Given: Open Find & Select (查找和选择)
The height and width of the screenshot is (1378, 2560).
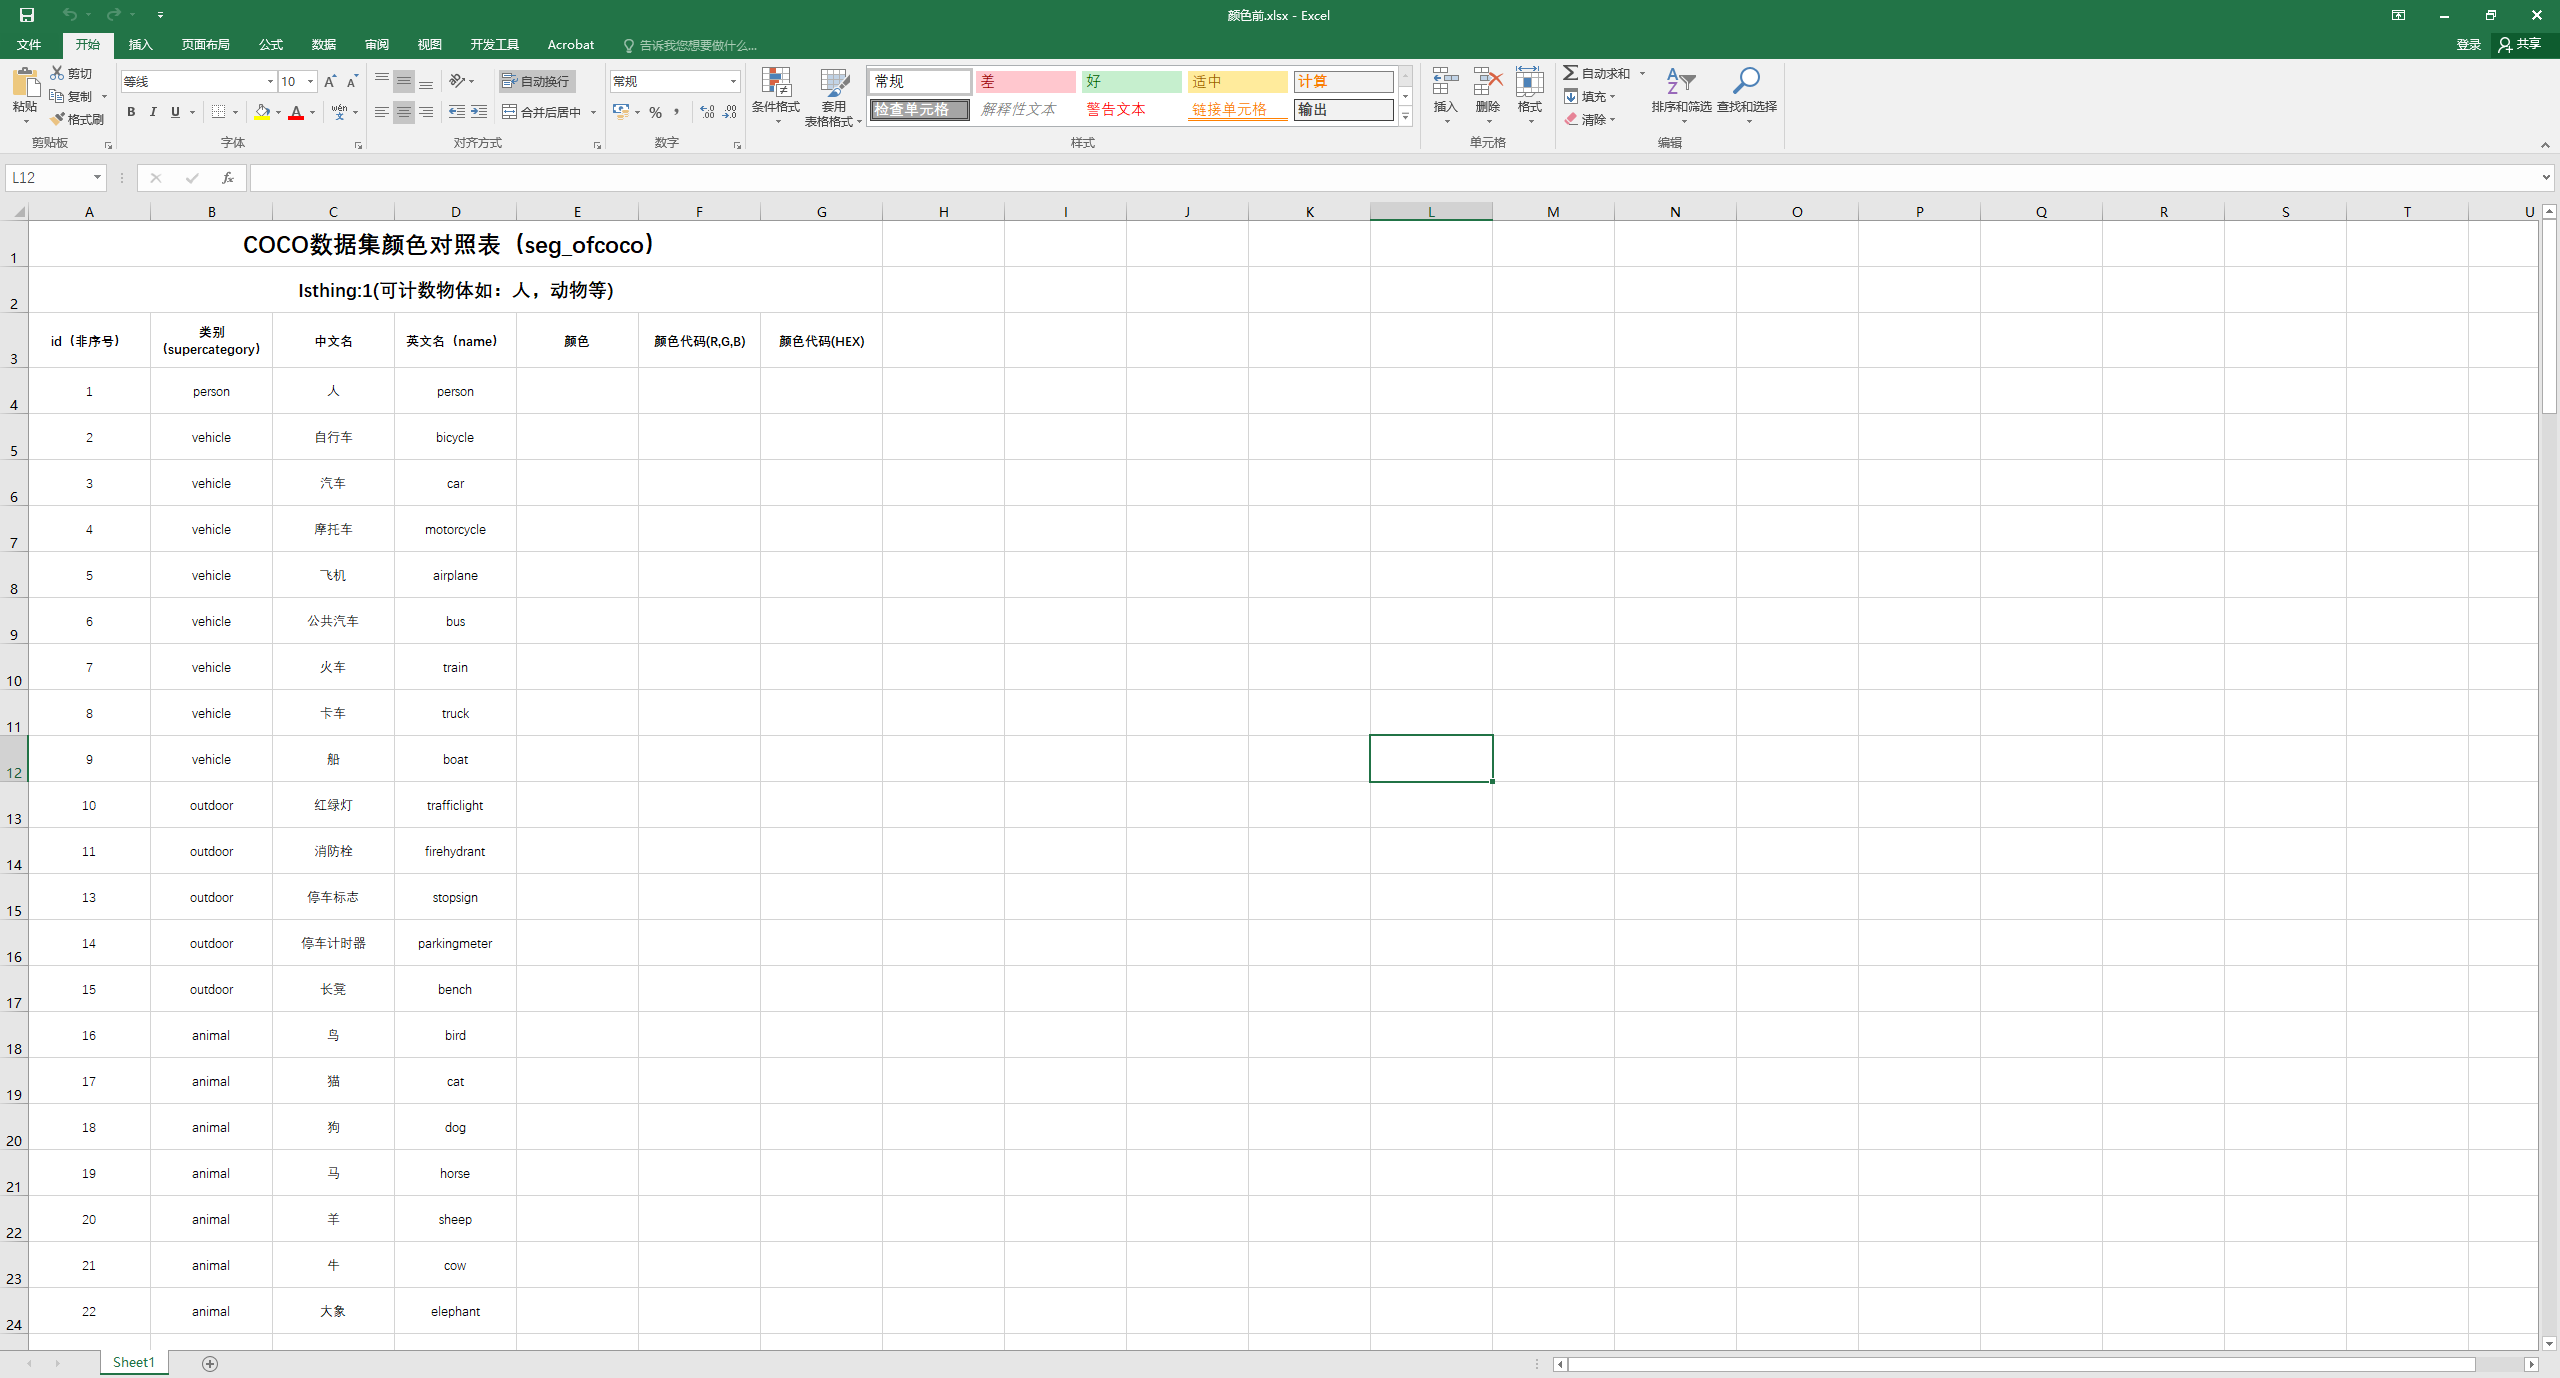Looking at the screenshot, I should (x=1747, y=96).
